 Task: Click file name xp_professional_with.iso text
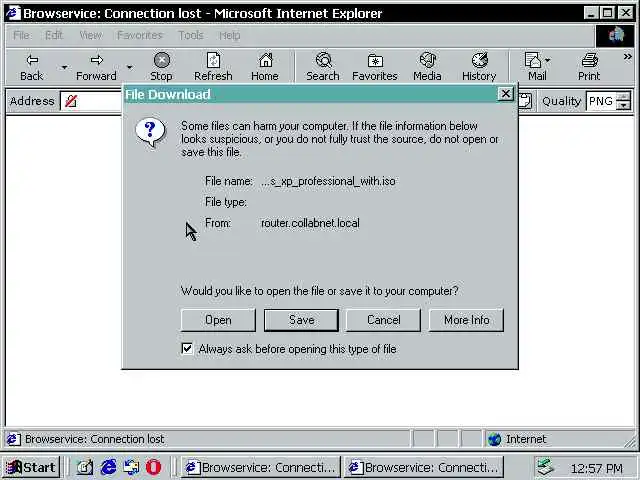(328, 181)
